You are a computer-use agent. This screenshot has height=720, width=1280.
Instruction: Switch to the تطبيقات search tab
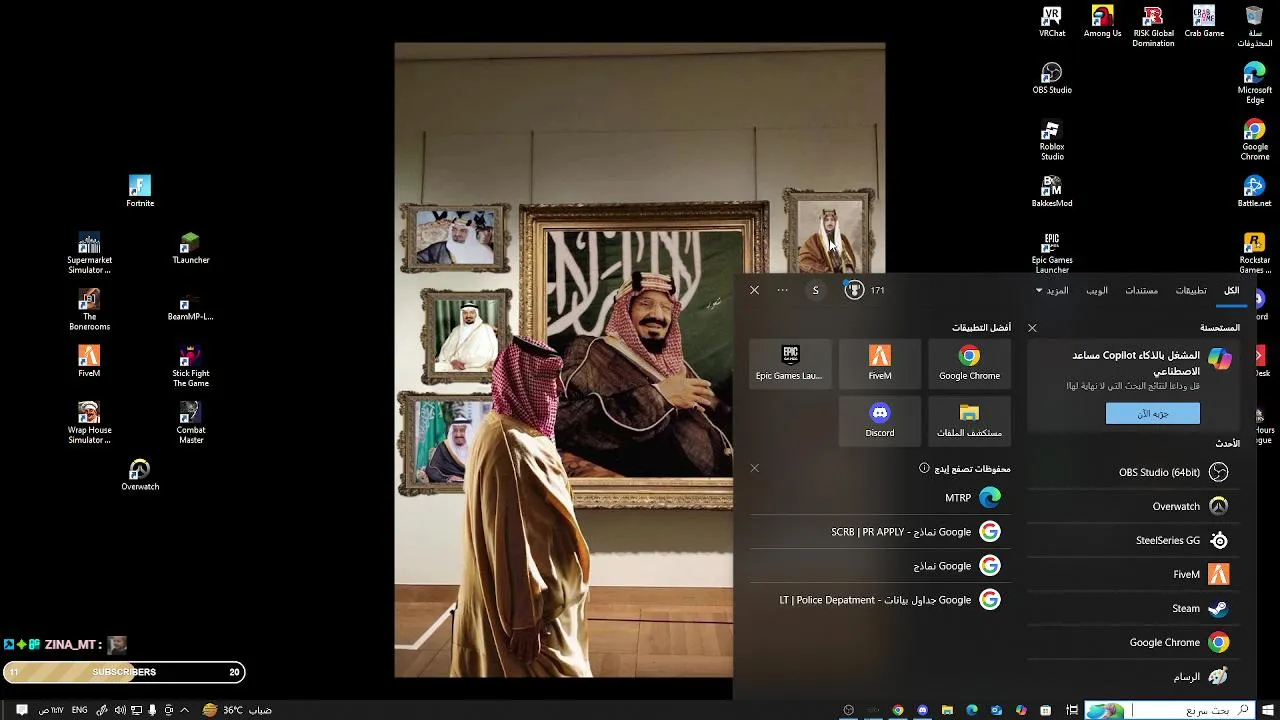tap(1190, 290)
